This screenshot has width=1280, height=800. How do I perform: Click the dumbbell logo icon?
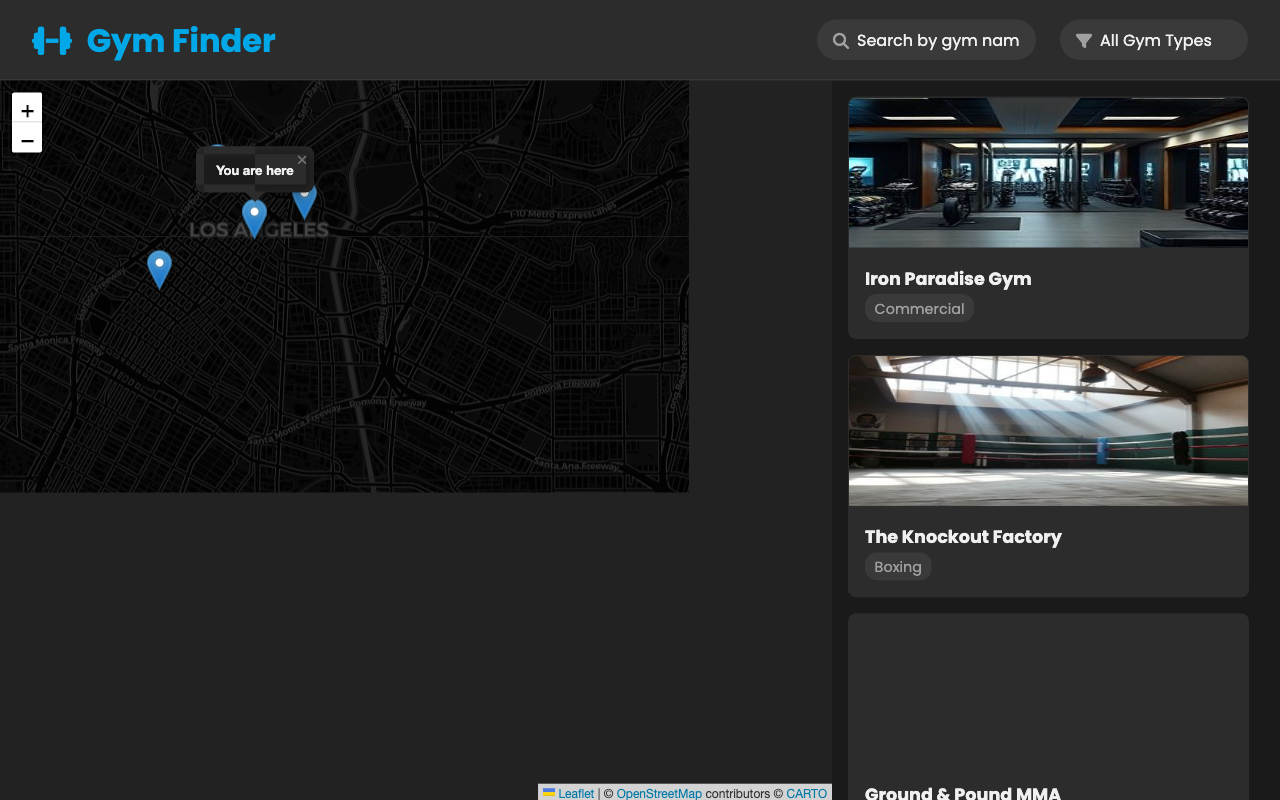pos(52,41)
